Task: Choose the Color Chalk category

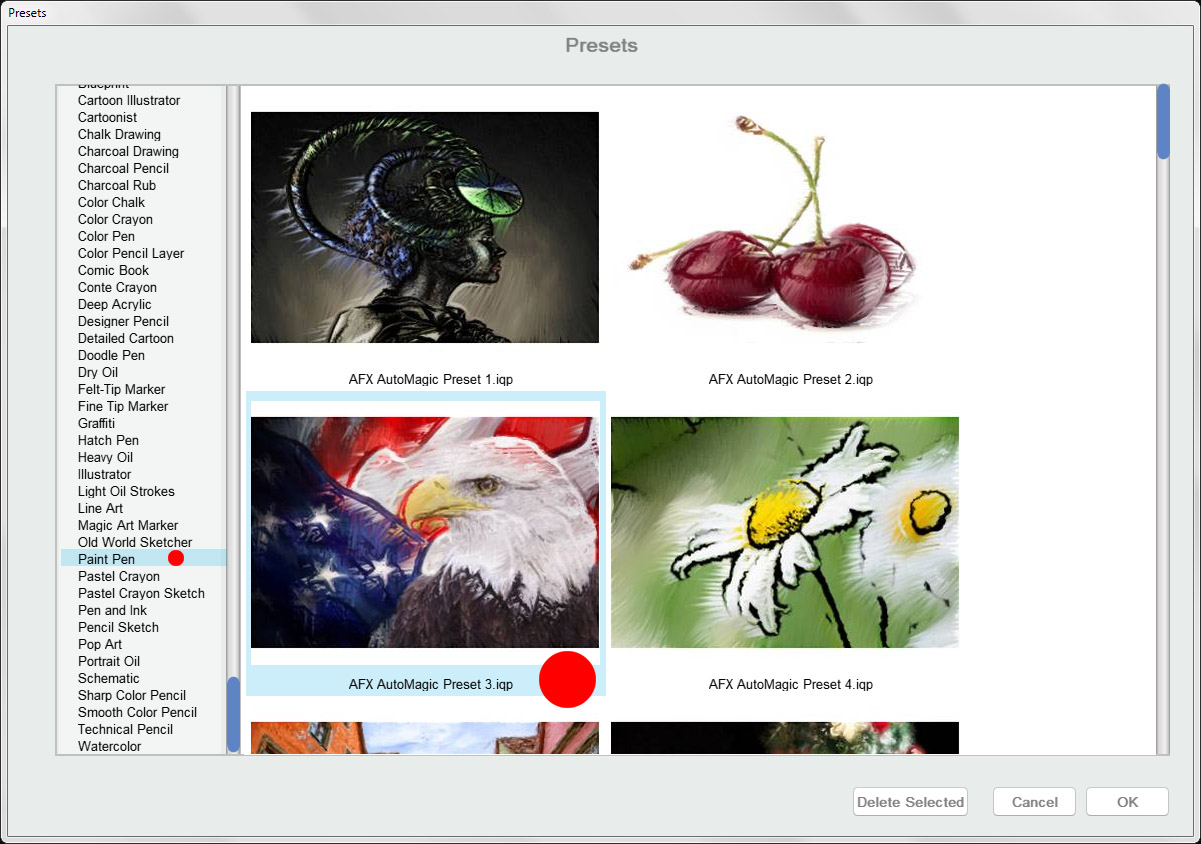Action: point(111,202)
